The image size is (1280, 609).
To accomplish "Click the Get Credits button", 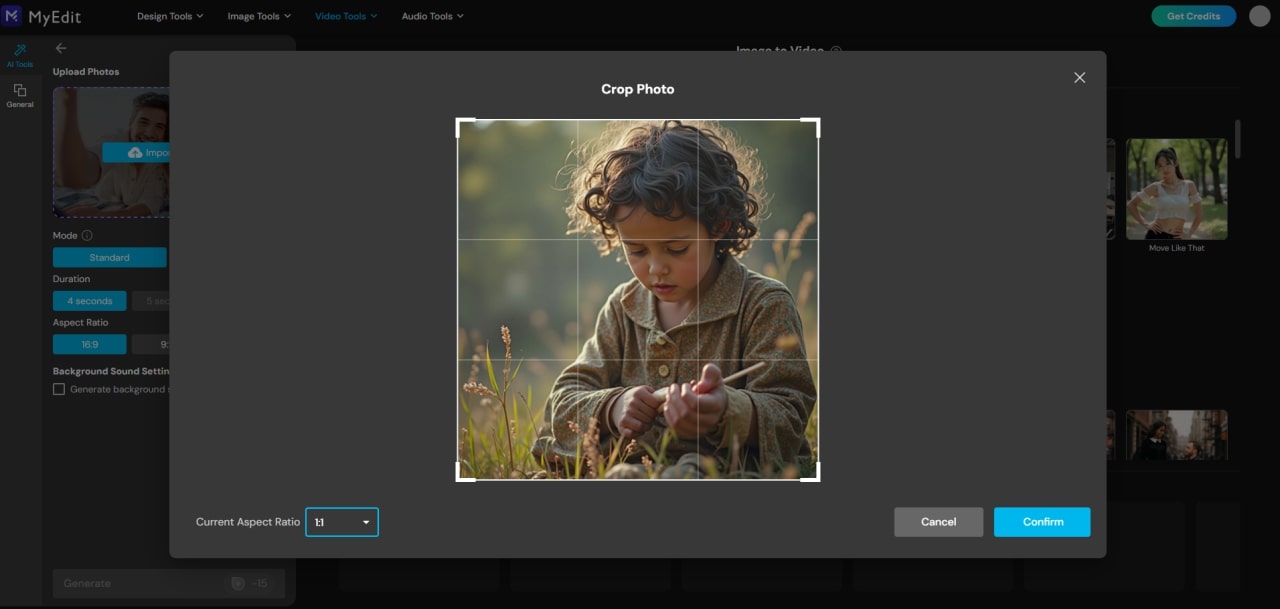I will pos(1193,16).
